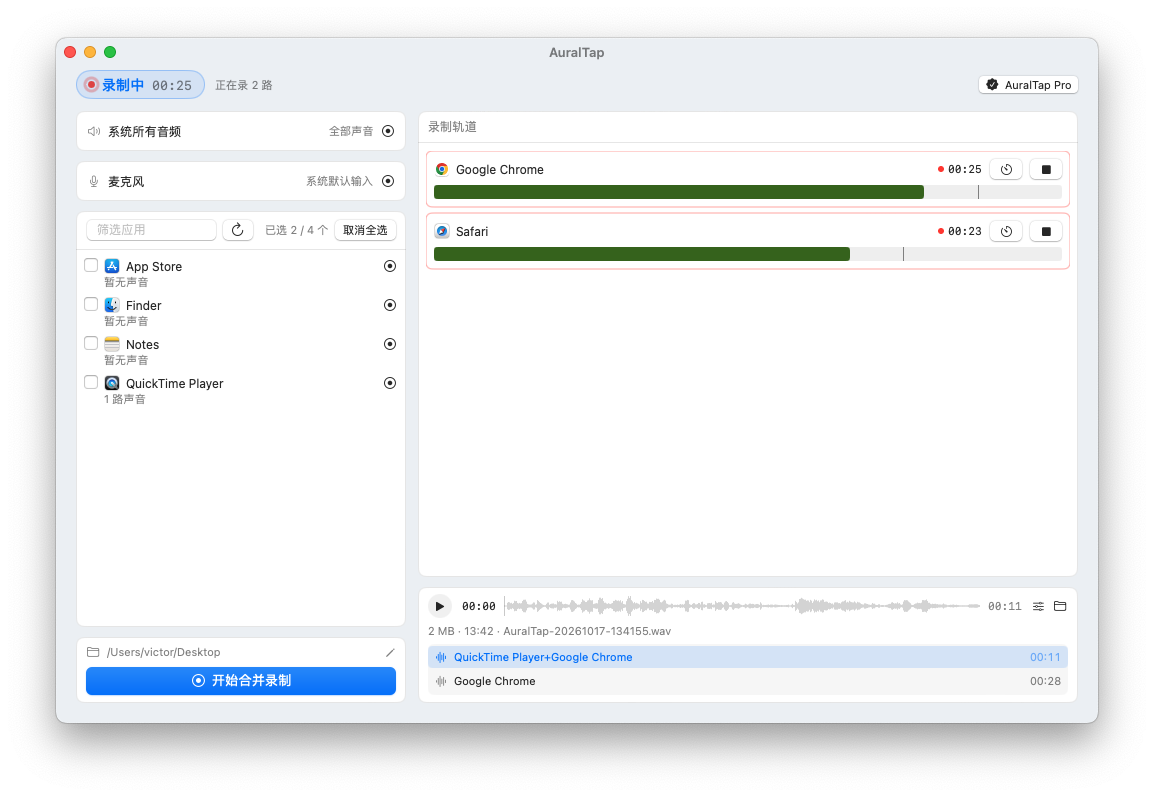Viewport: 1154px width, 797px height.
Task: Check the Notes checkbox
Action: 91,343
